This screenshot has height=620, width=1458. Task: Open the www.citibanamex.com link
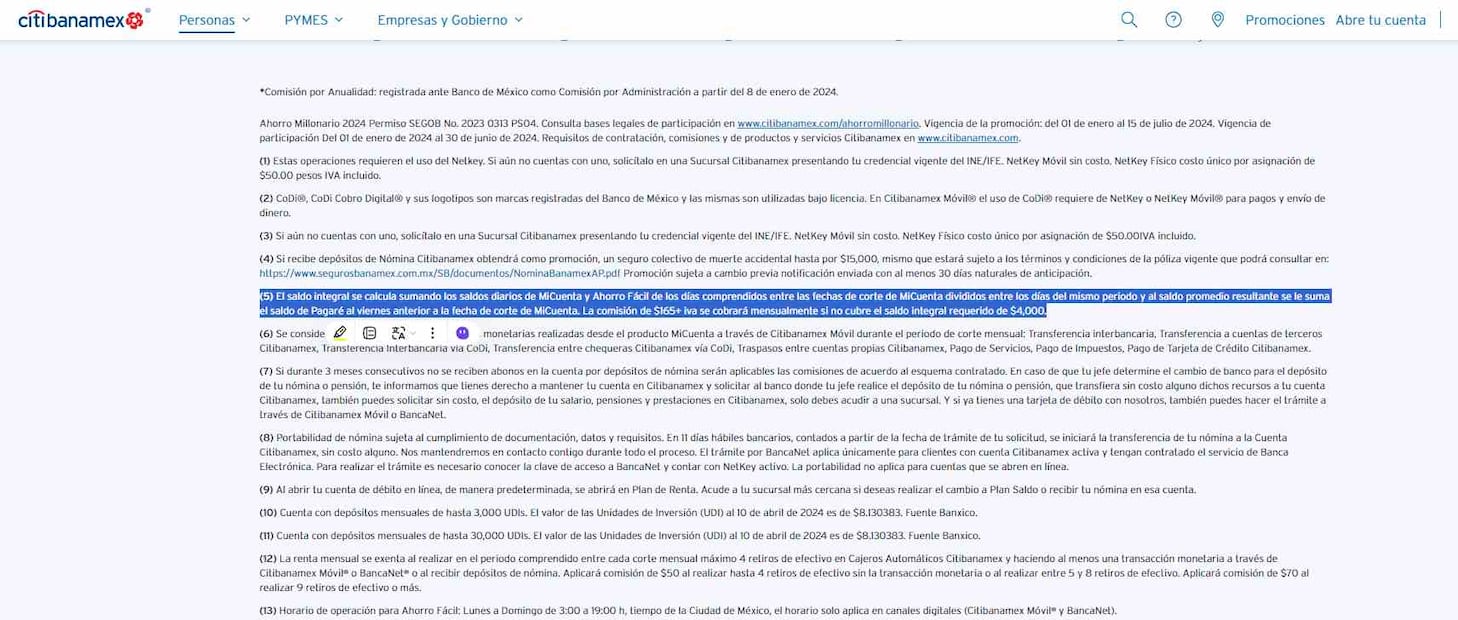coord(968,138)
